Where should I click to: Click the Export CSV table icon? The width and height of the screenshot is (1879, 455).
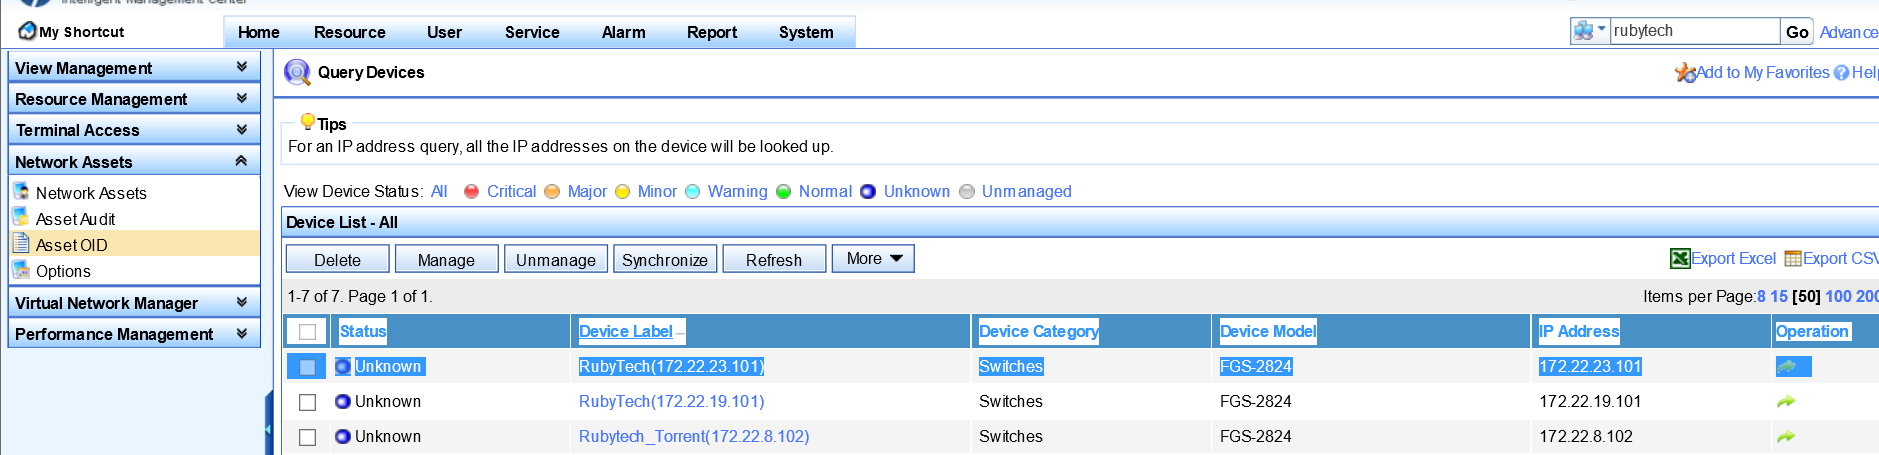tap(1793, 258)
